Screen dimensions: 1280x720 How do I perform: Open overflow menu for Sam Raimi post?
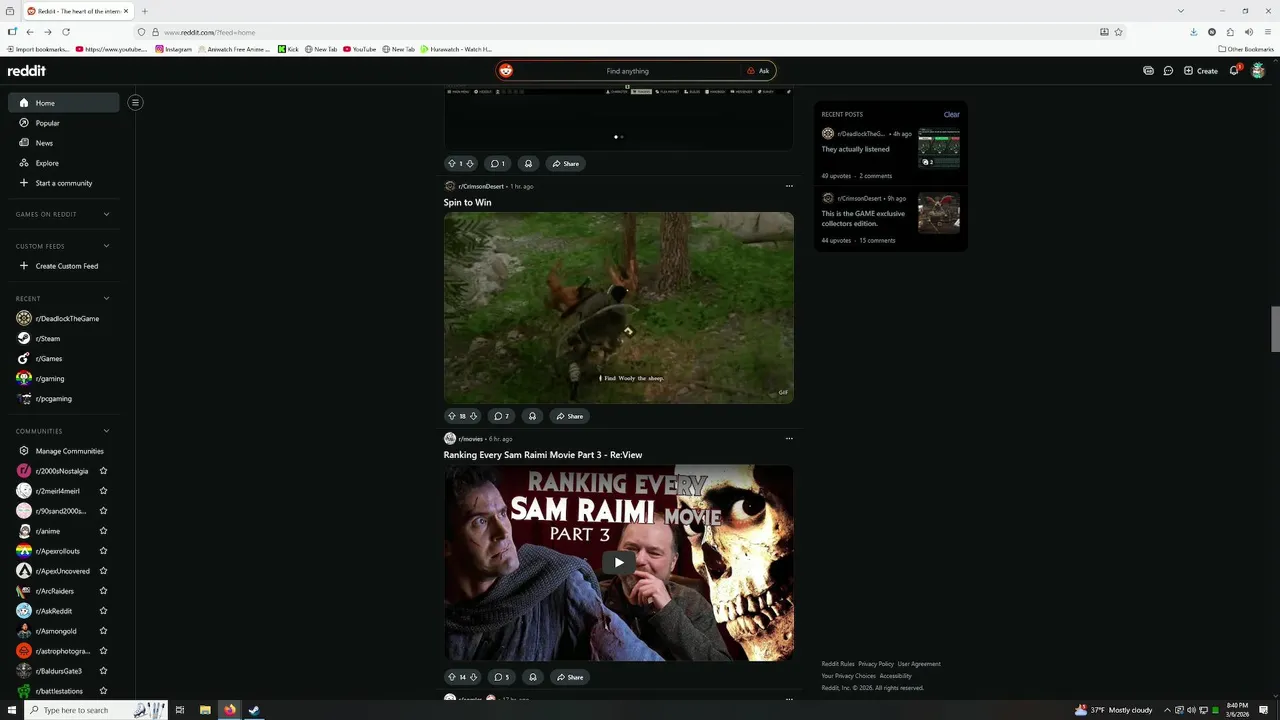click(x=789, y=438)
